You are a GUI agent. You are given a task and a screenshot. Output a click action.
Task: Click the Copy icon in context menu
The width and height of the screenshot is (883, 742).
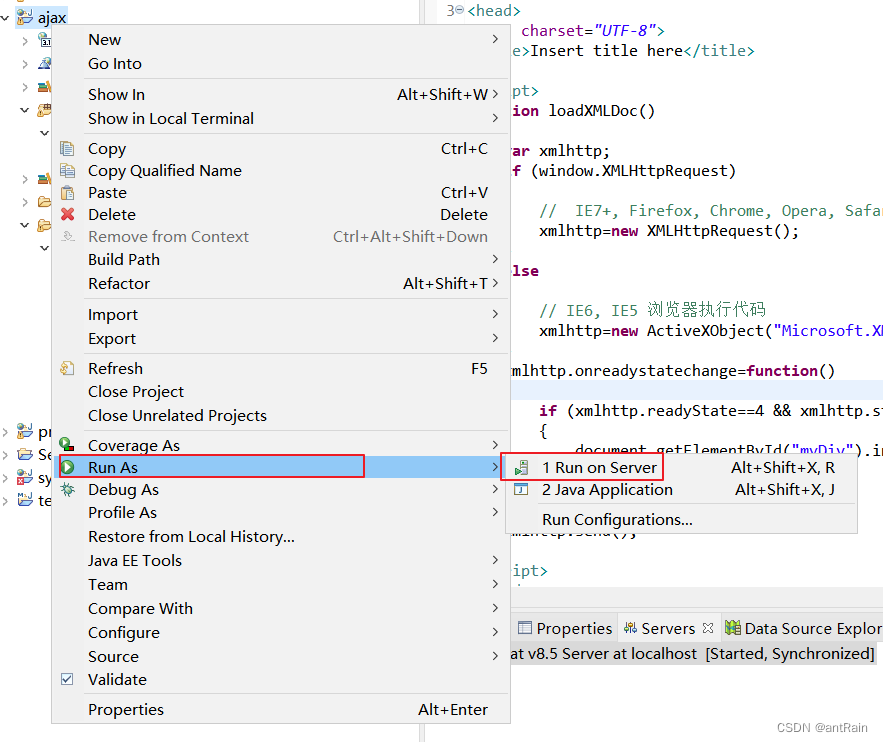[x=68, y=148]
